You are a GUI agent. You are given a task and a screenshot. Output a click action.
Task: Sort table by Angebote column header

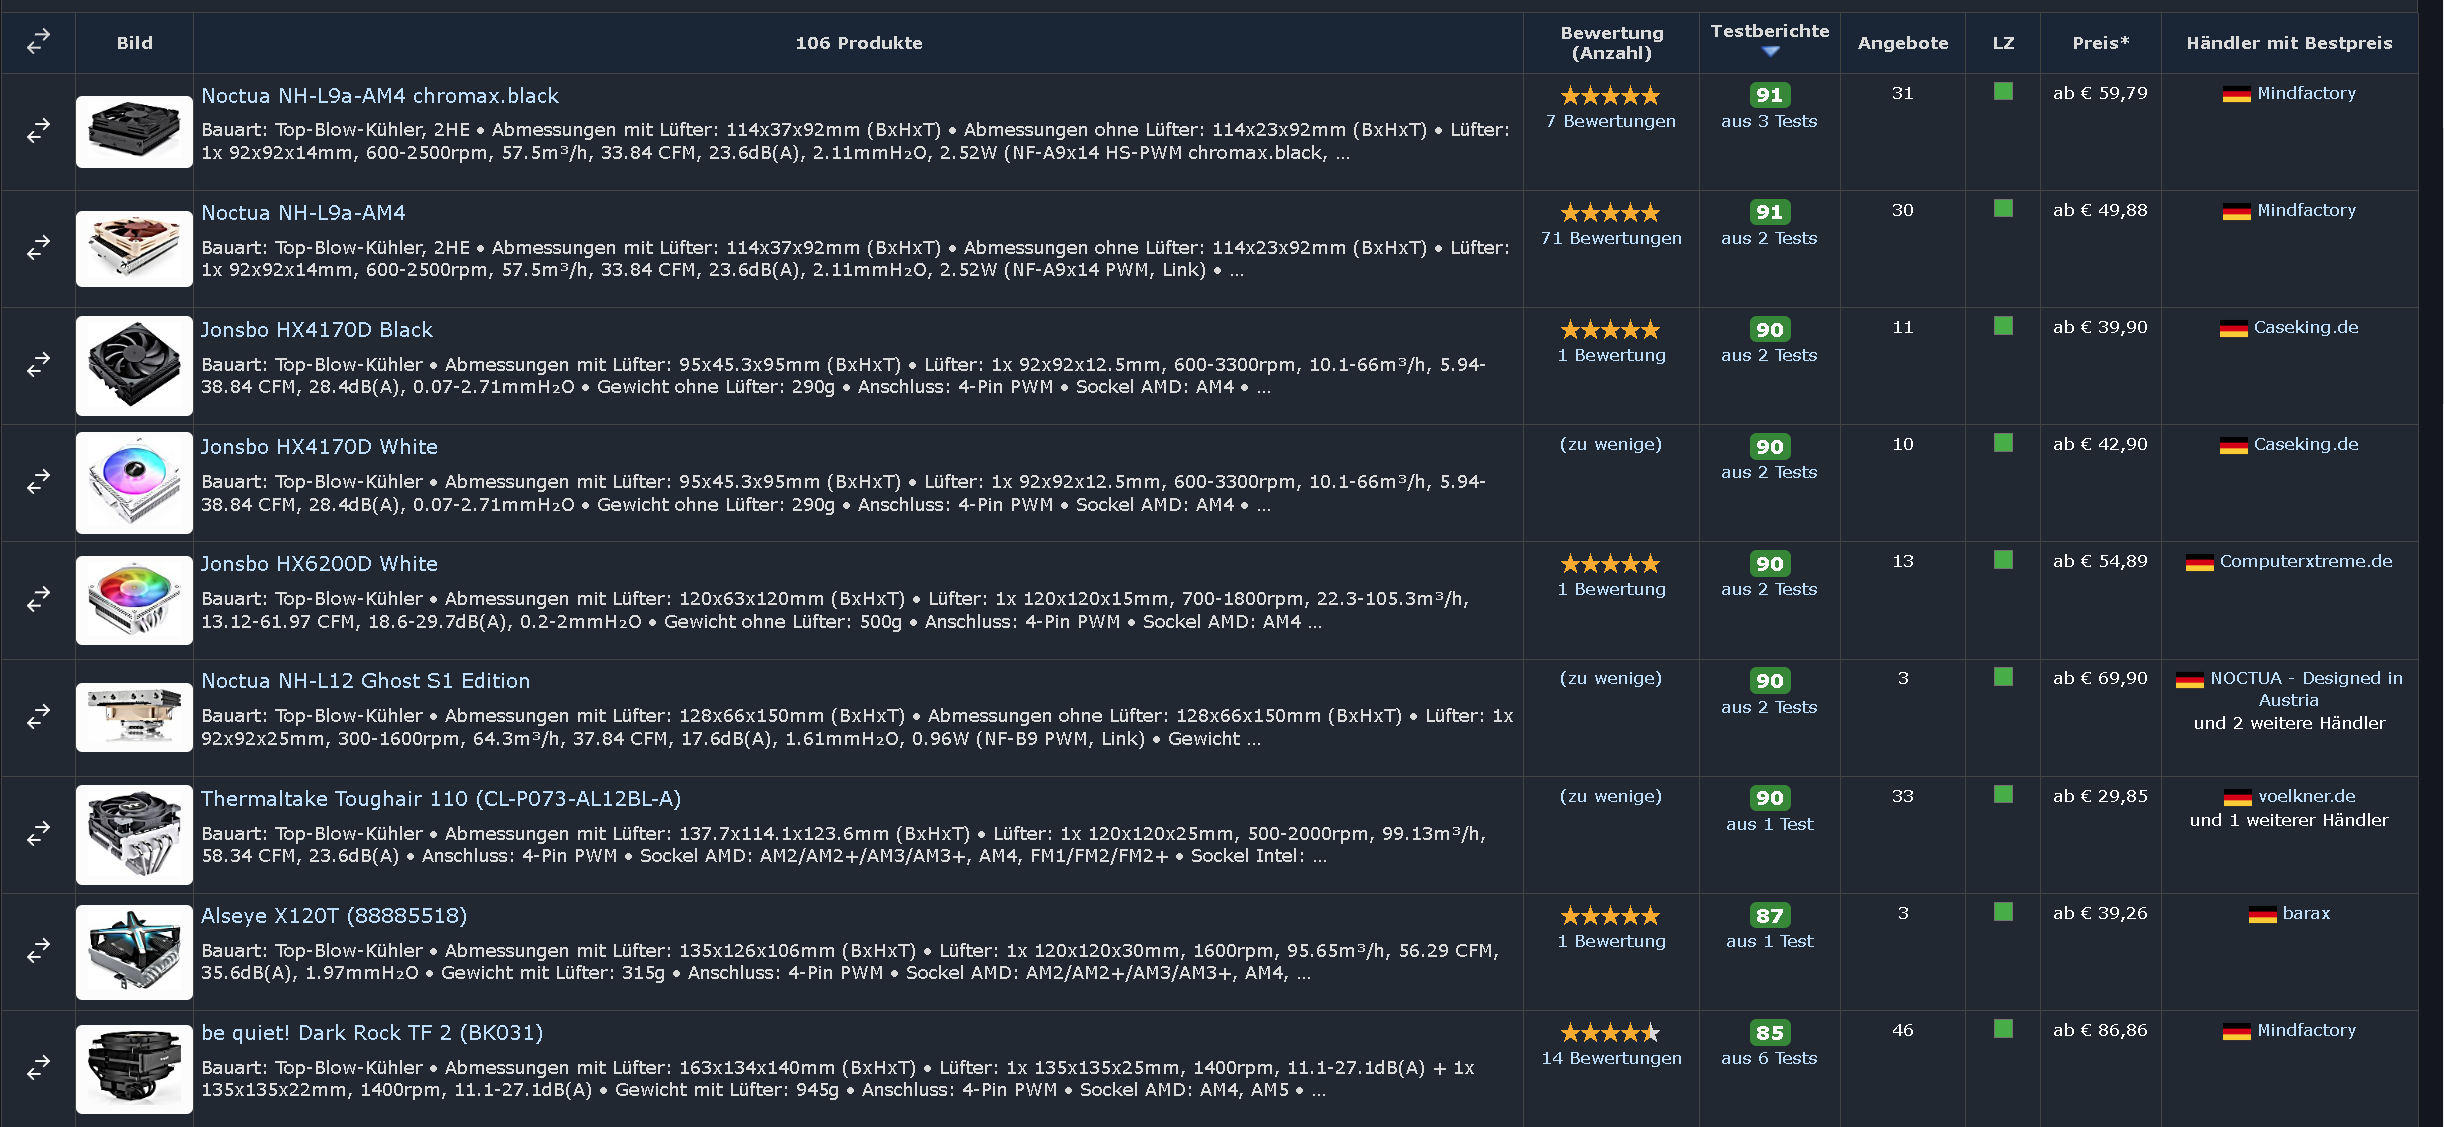click(x=1902, y=43)
